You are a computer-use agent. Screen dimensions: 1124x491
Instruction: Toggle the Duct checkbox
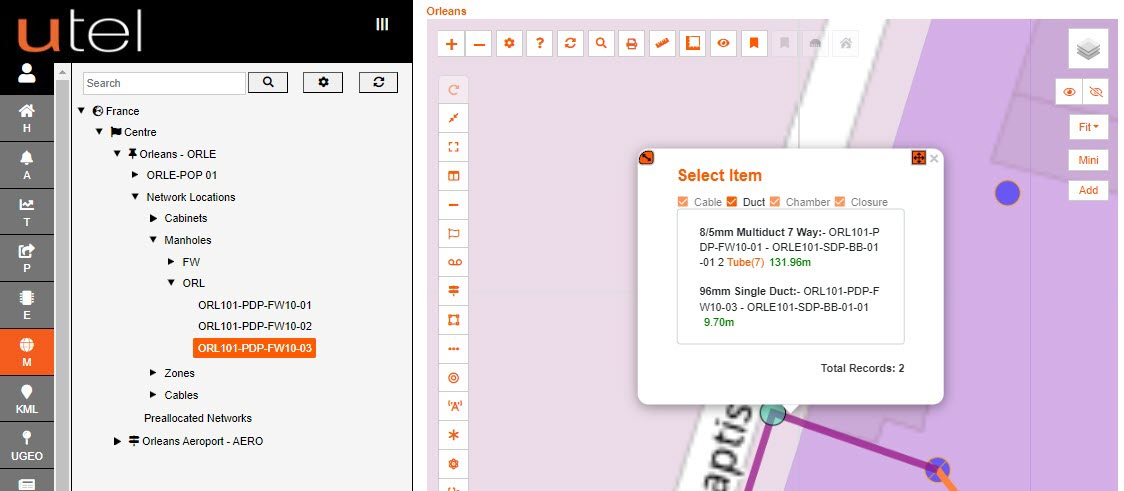click(x=732, y=202)
